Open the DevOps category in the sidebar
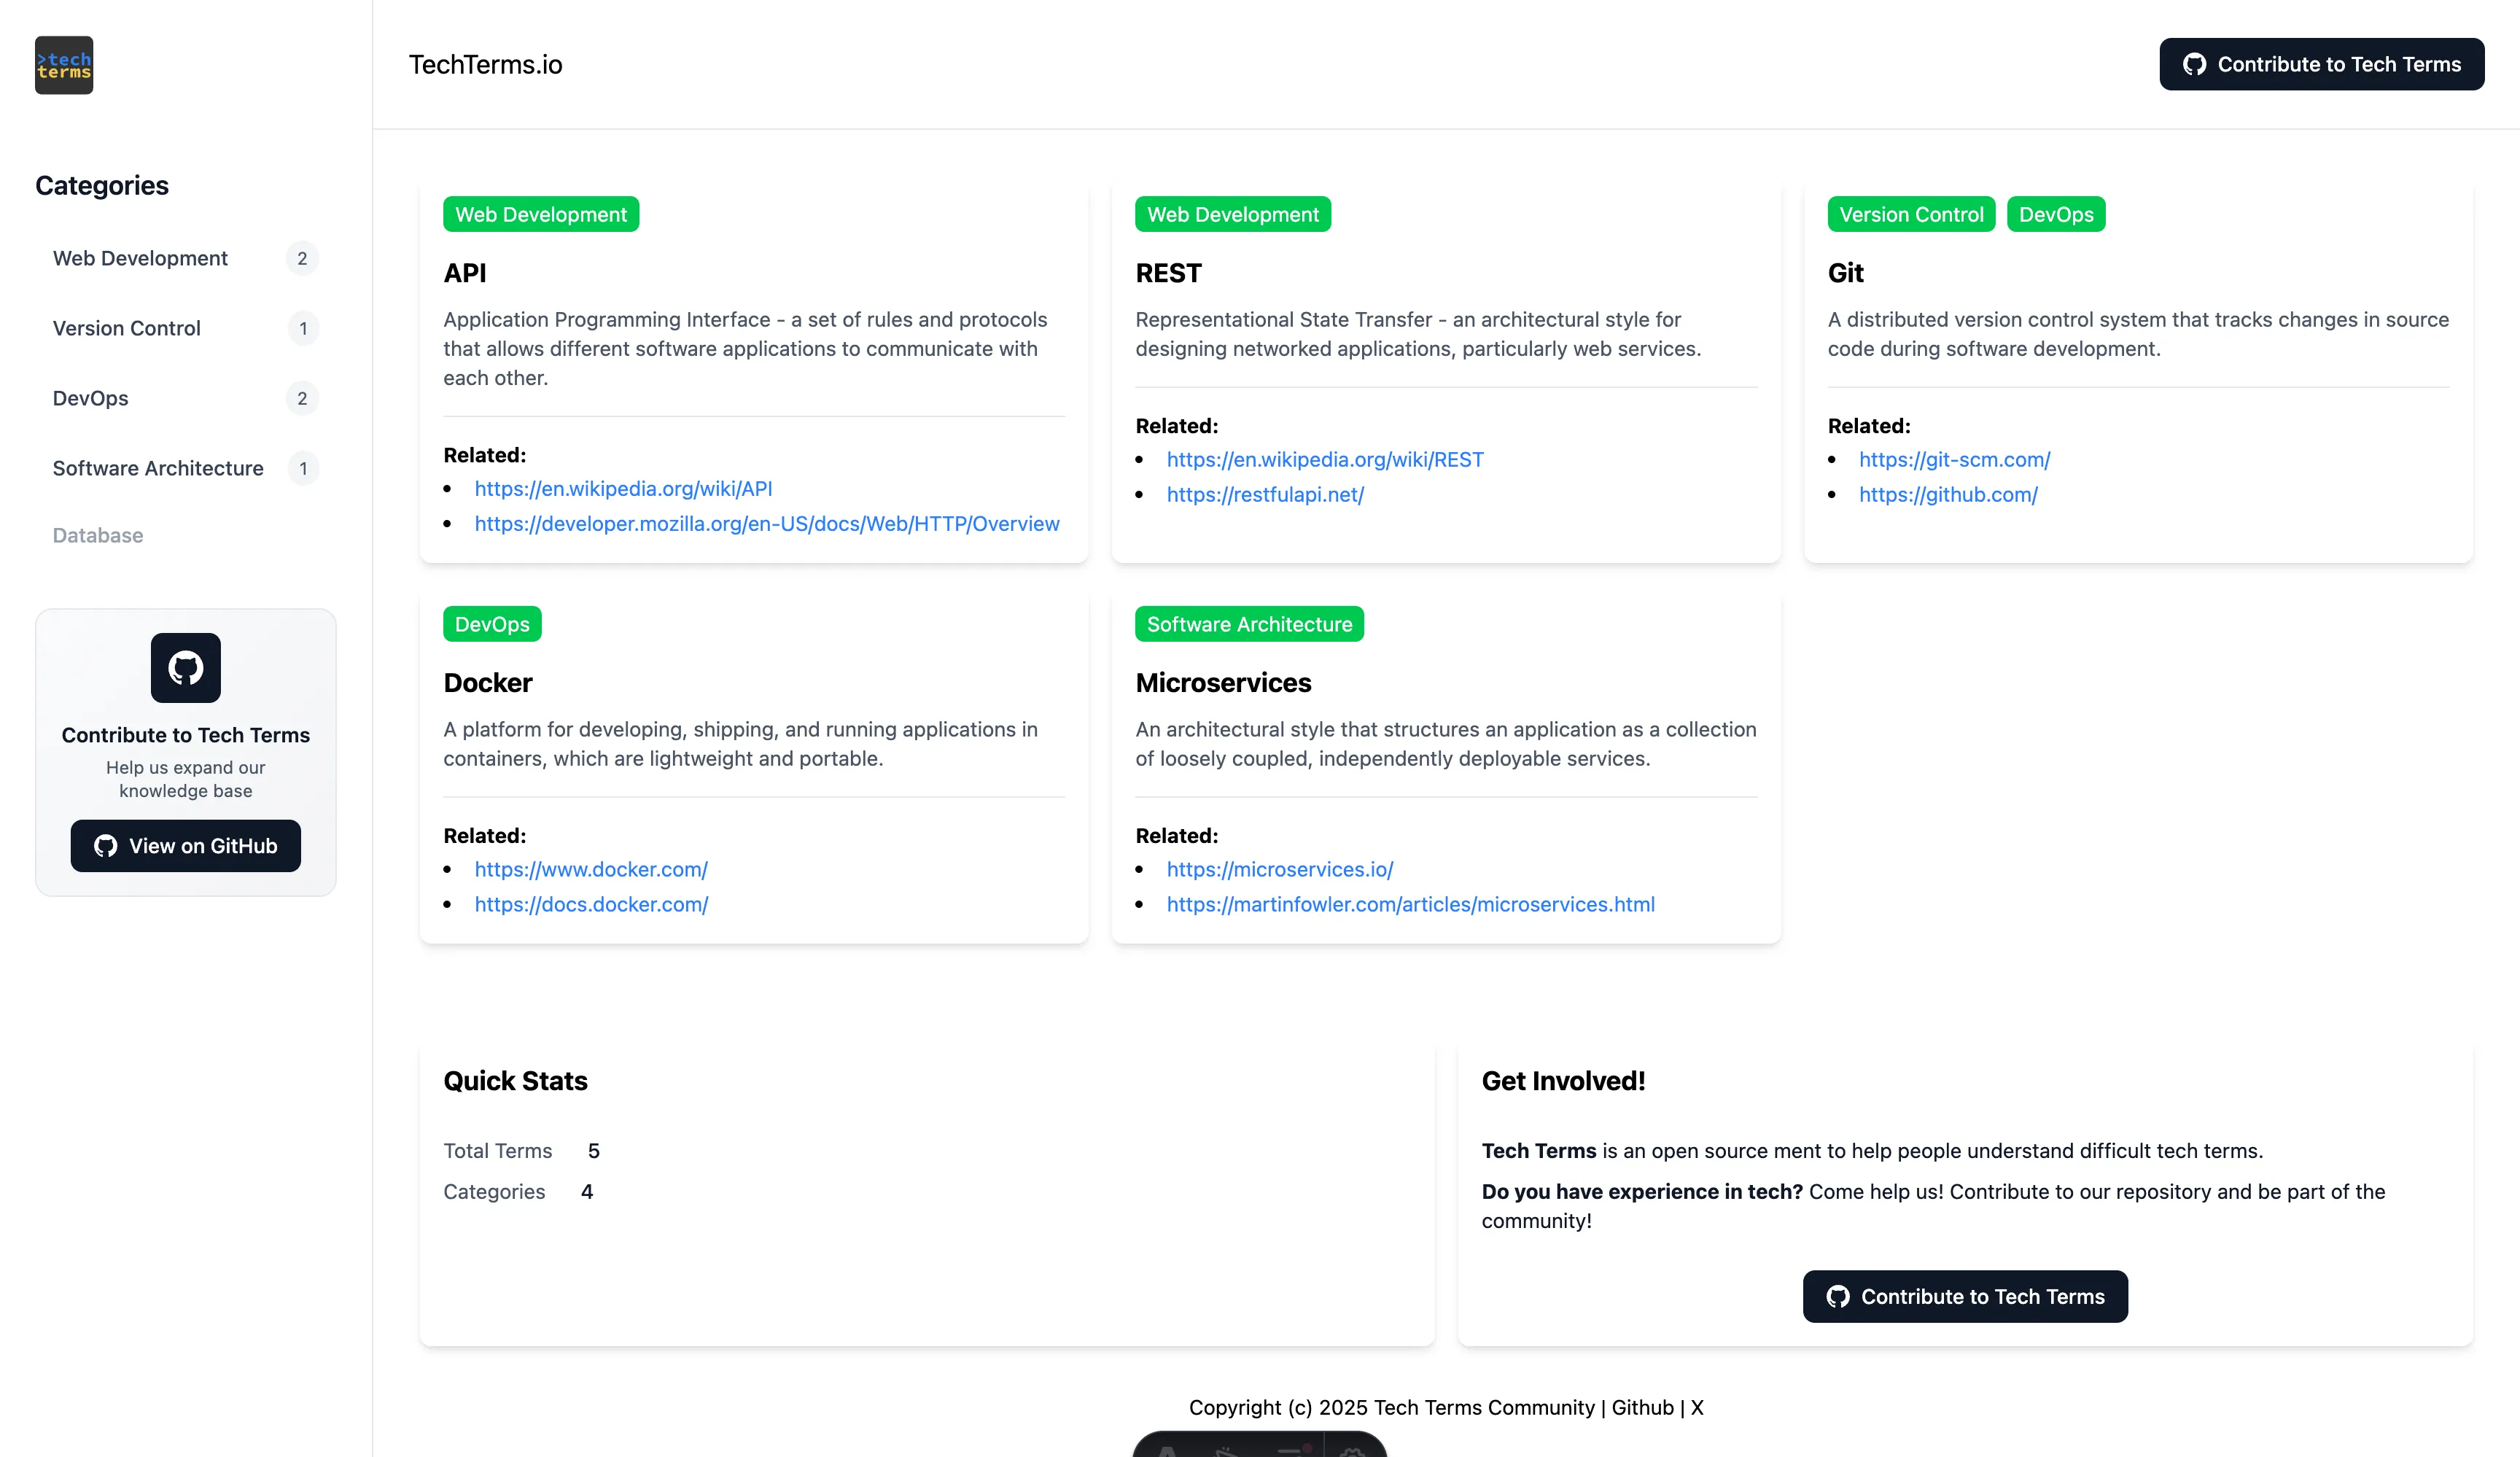This screenshot has width=2520, height=1457. [x=90, y=398]
